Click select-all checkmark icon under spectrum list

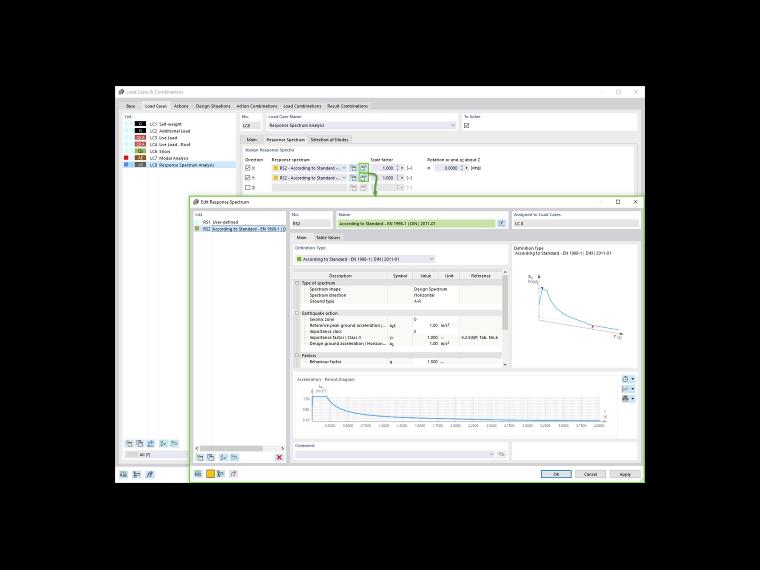click(223, 458)
